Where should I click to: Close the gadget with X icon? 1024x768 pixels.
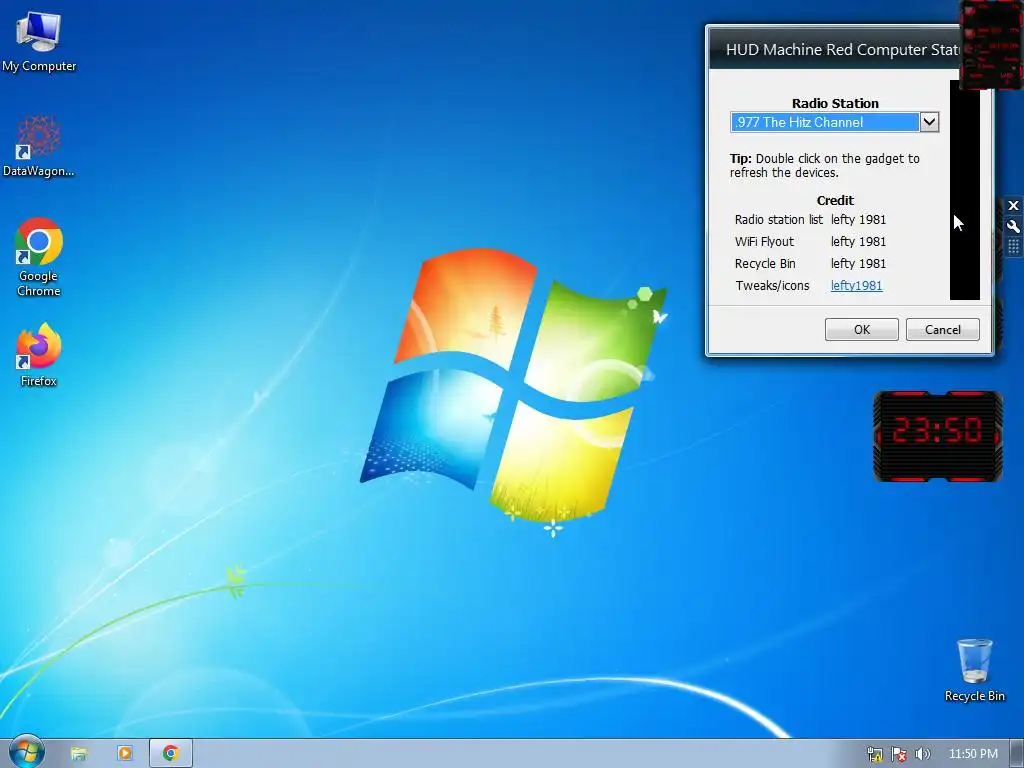click(1013, 206)
